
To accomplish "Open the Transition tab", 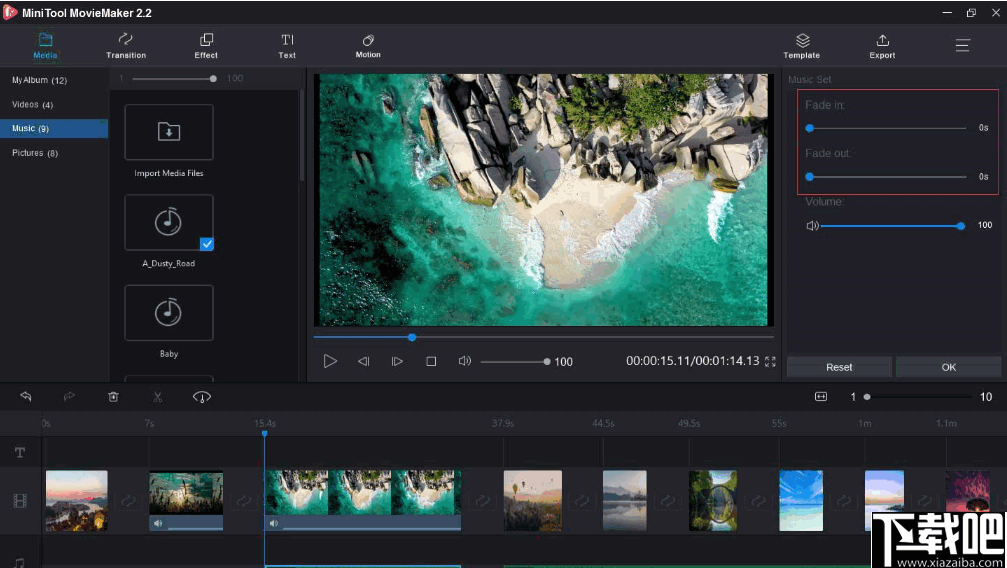I will pyautogui.click(x=126, y=46).
